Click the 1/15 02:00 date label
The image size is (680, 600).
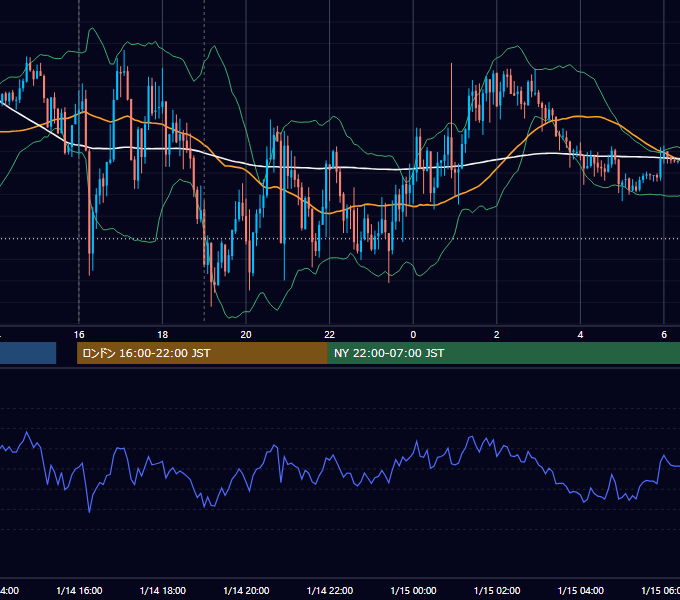[x=497, y=591]
